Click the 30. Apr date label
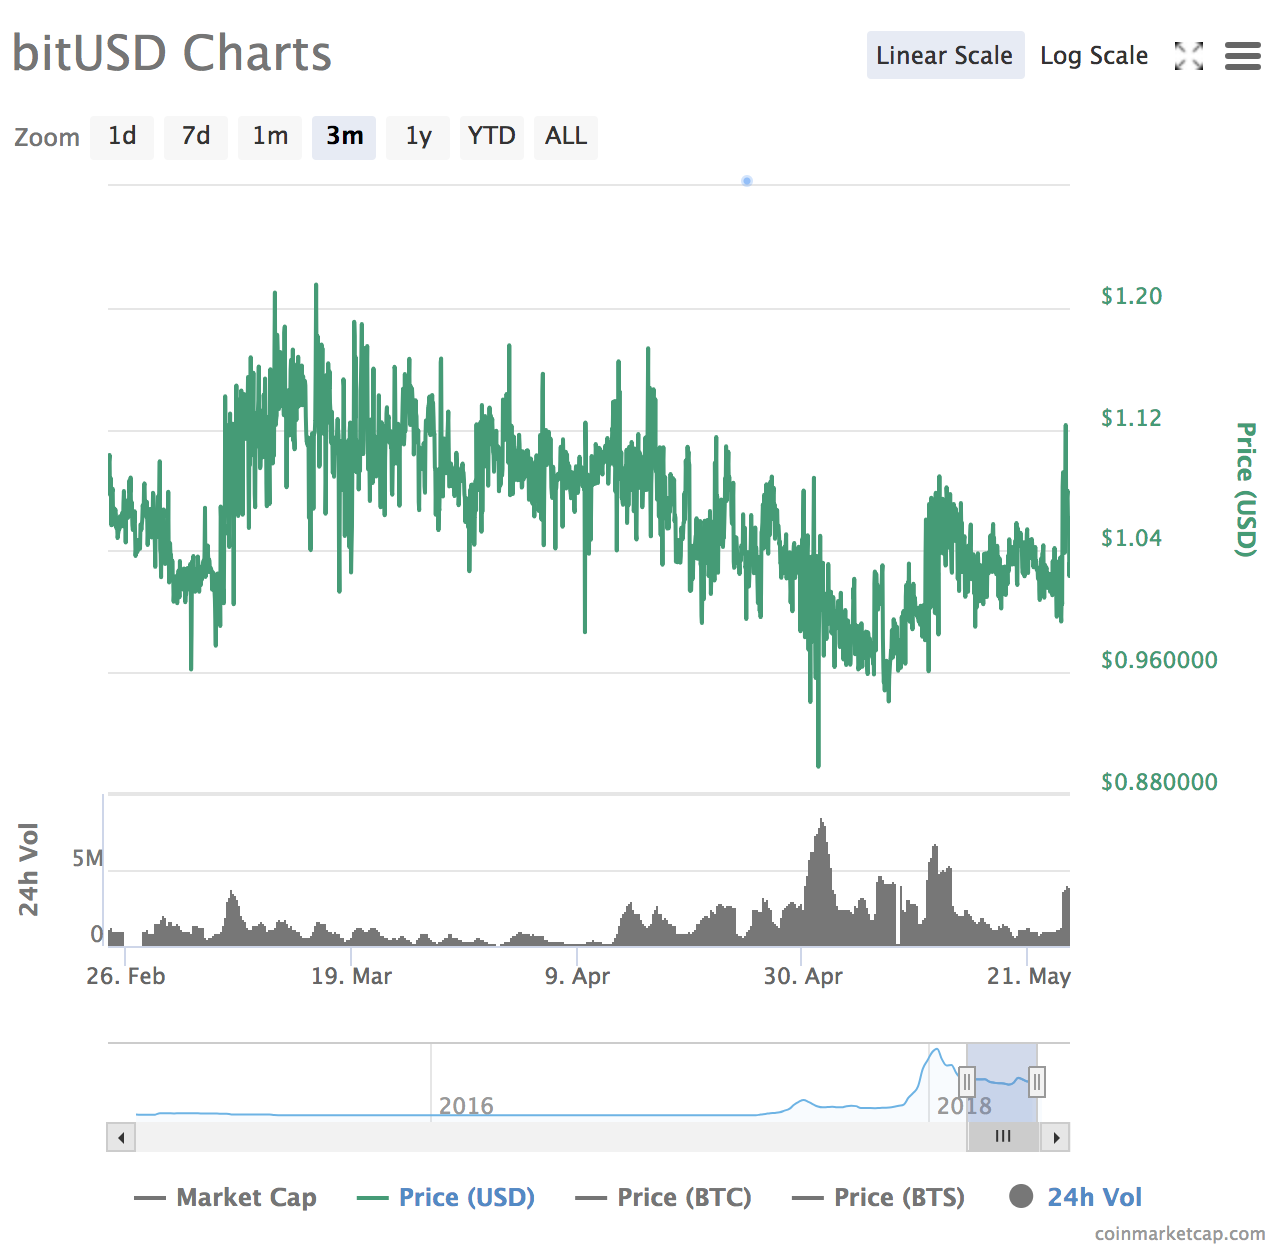The image size is (1278, 1250). 803,976
